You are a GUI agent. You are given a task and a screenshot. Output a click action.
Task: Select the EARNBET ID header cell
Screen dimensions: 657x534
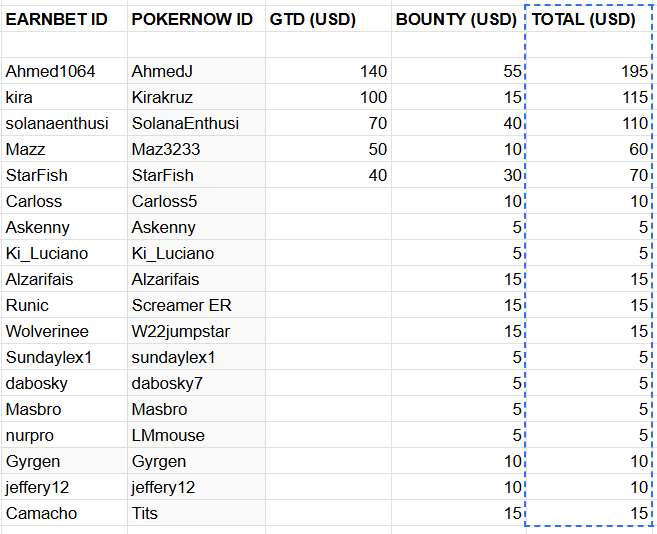(x=62, y=19)
